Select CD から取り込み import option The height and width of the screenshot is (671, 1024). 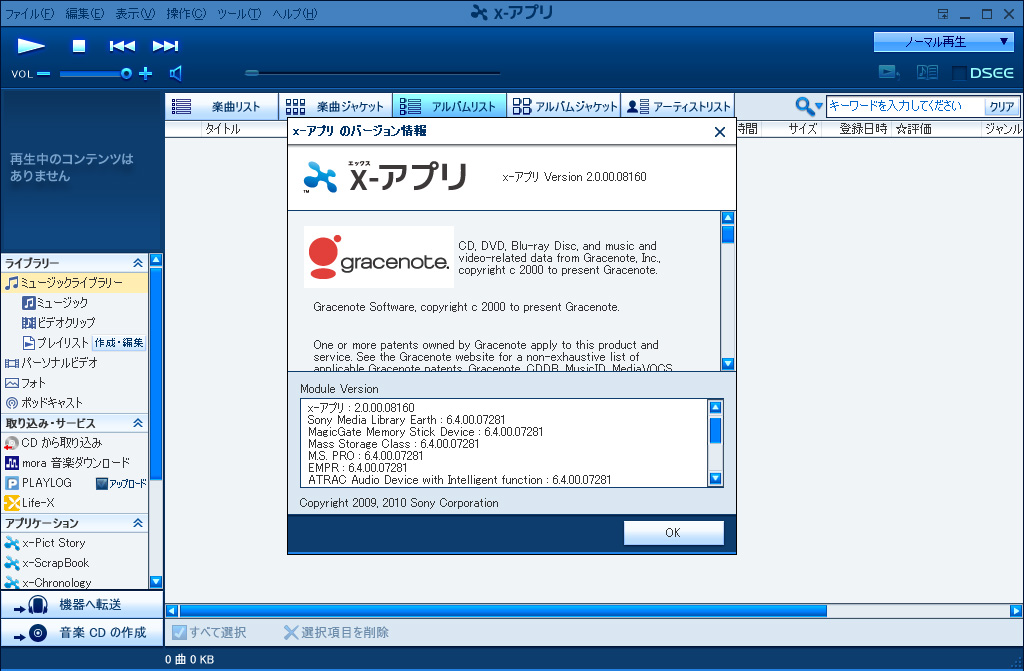point(53,443)
